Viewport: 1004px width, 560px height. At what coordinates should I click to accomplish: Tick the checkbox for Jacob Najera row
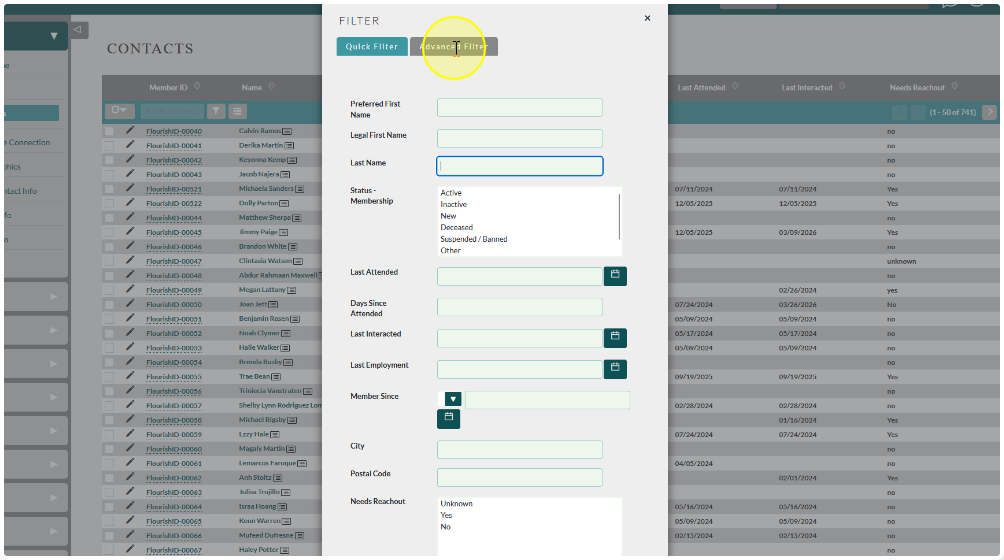pos(109,174)
